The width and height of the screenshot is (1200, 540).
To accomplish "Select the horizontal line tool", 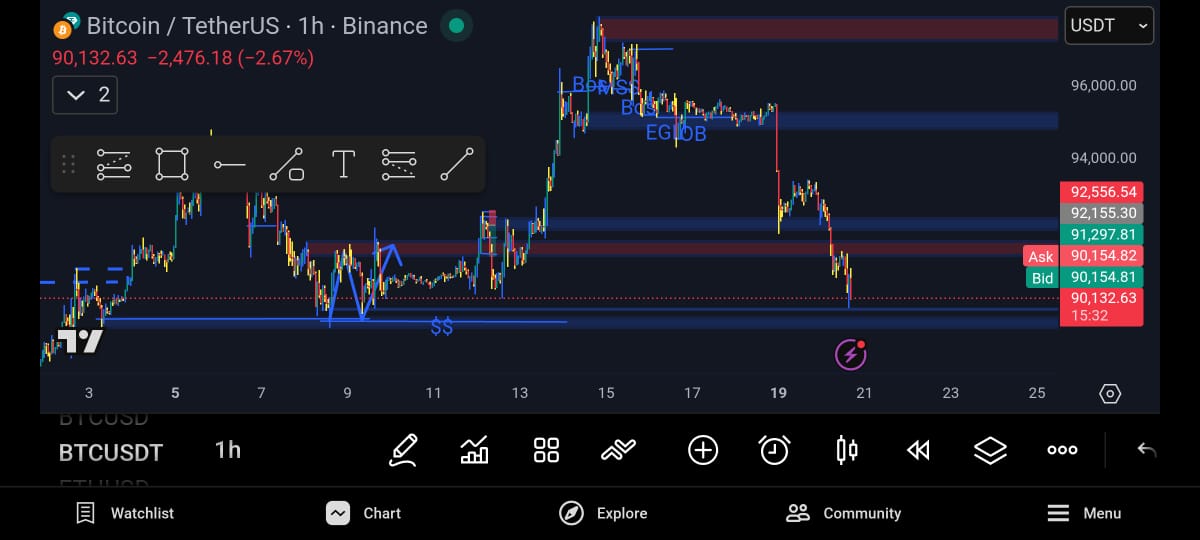I will (x=229, y=164).
